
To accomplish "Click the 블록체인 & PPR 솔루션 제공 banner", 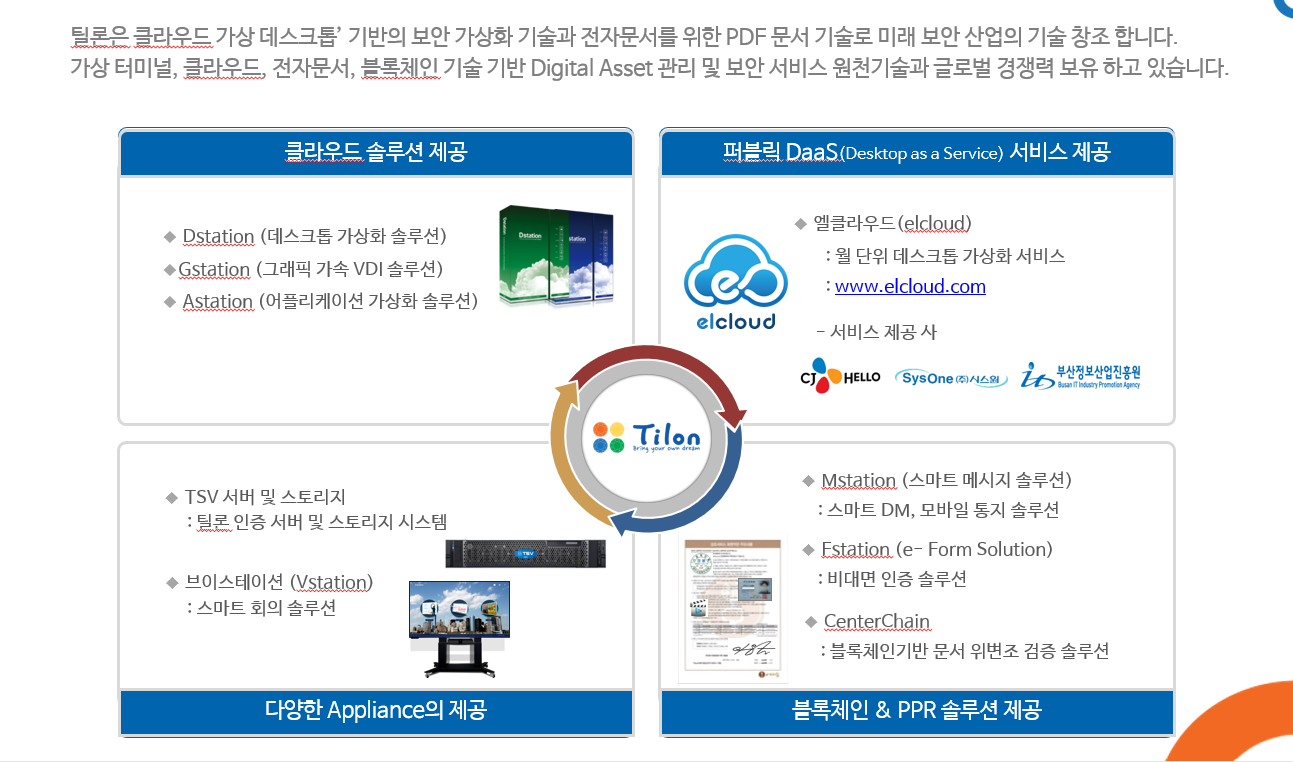I will click(x=916, y=711).
